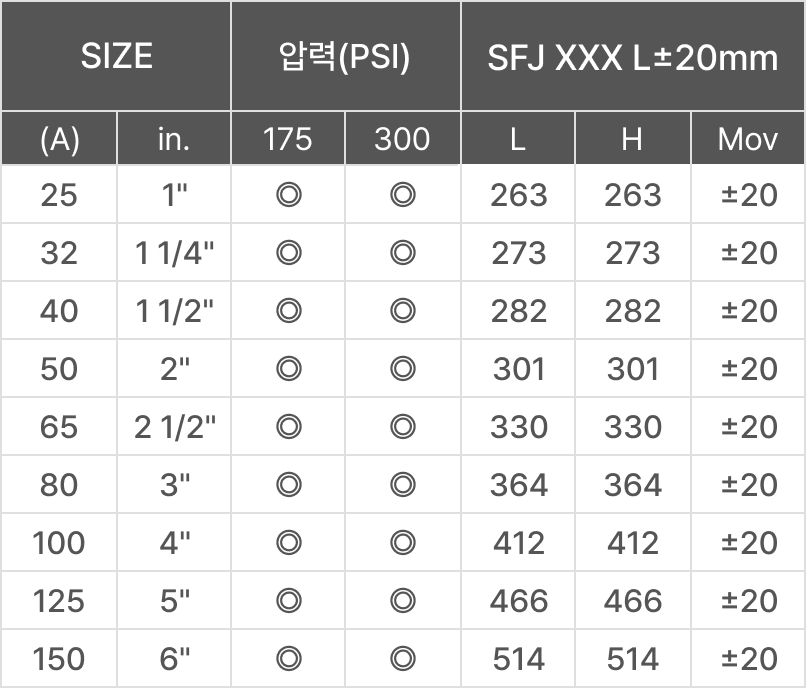The image size is (806, 688).
Task: Click the SIZE column header
Action: tap(116, 56)
